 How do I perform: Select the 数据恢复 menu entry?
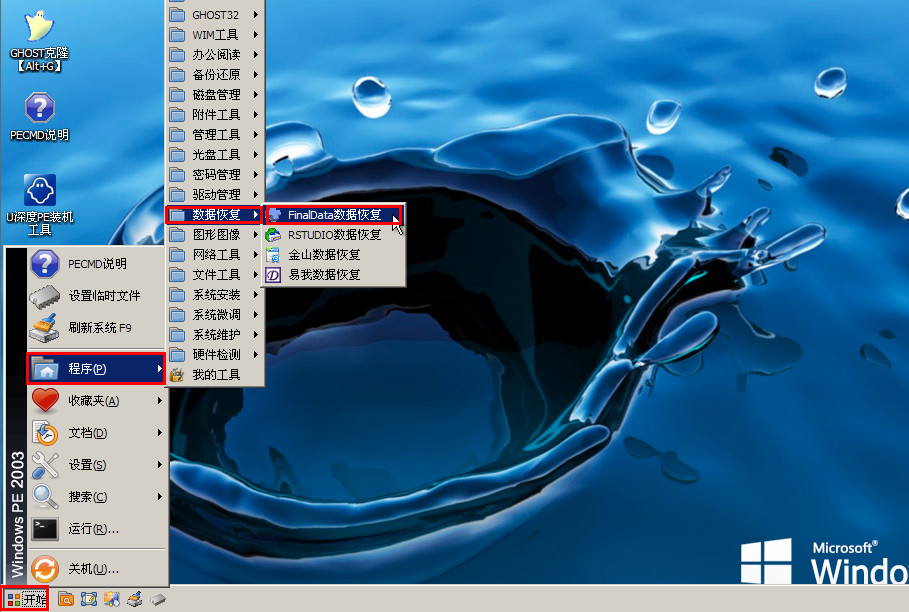coord(214,215)
